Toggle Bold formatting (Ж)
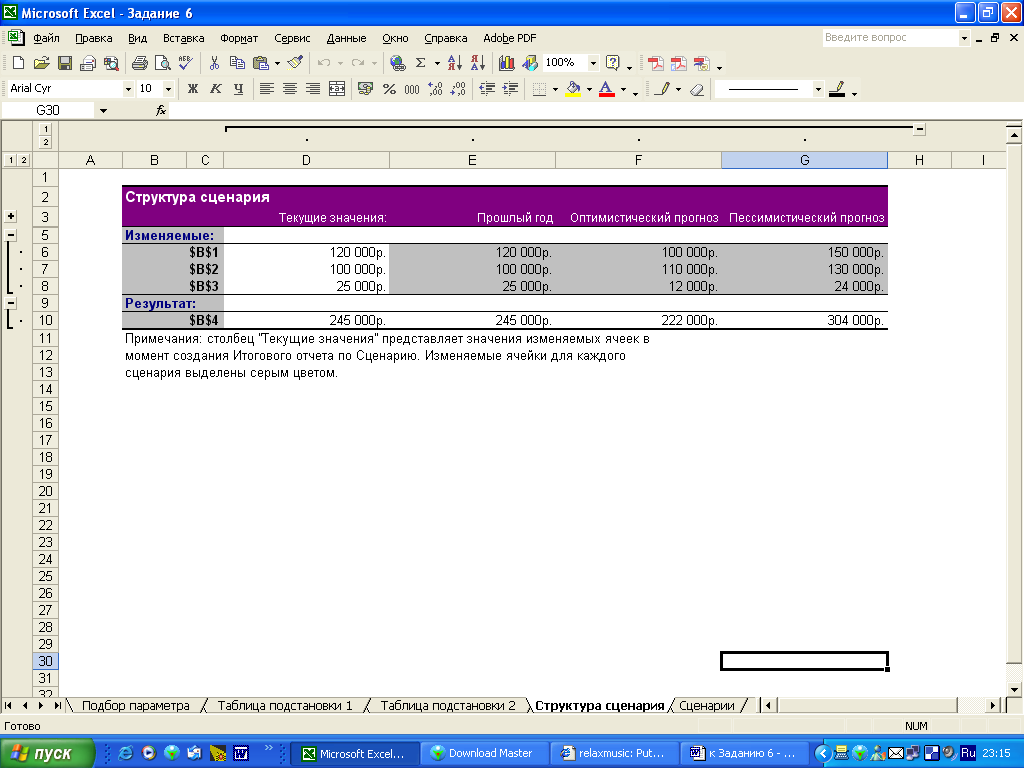Screen dimensions: 1024x768 pos(193,89)
